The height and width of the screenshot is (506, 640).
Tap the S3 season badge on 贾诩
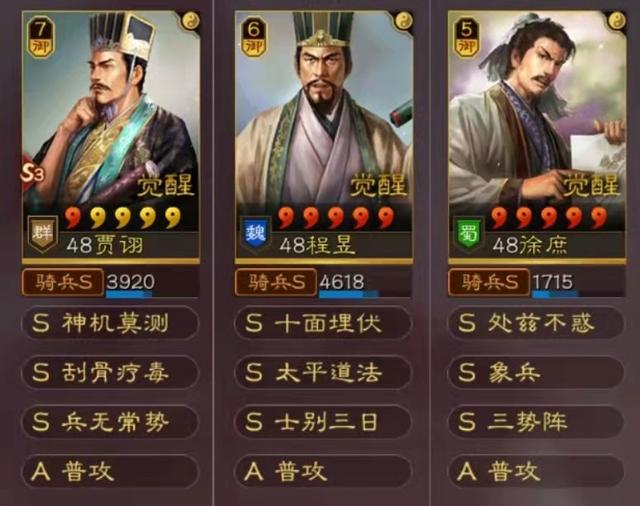[x=33, y=173]
